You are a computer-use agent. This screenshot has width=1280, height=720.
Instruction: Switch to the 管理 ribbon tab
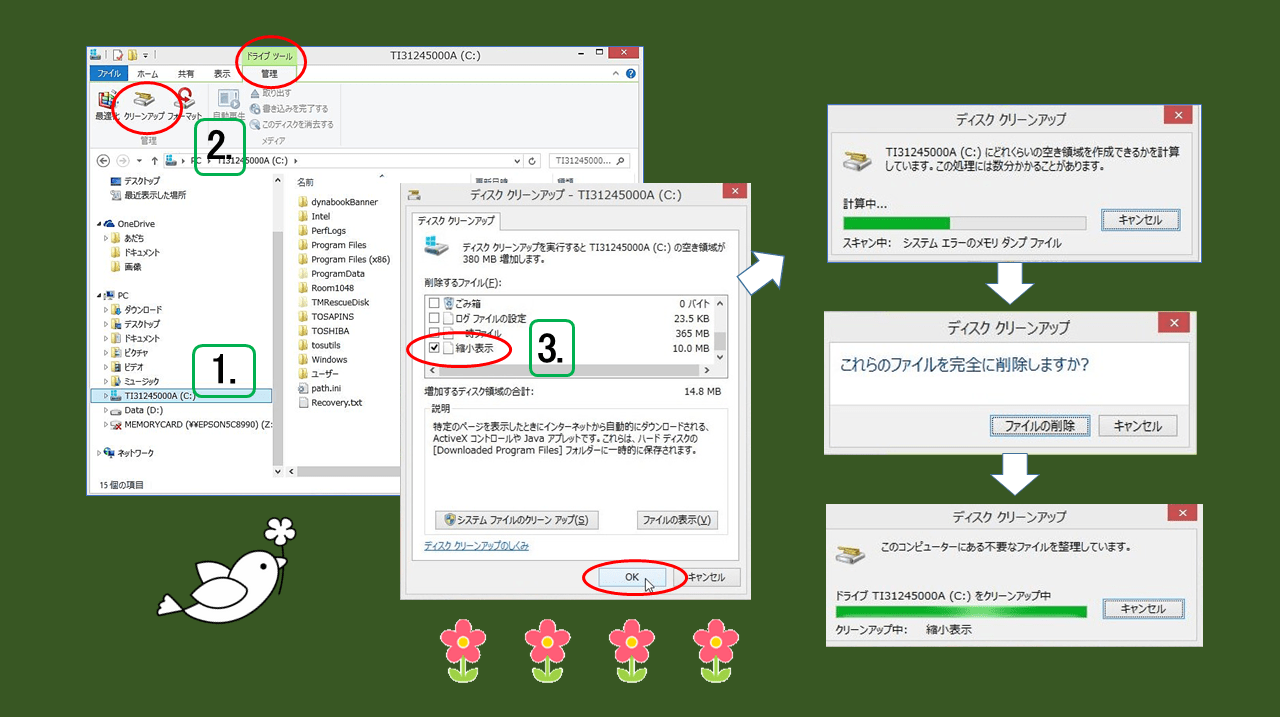pos(271,73)
